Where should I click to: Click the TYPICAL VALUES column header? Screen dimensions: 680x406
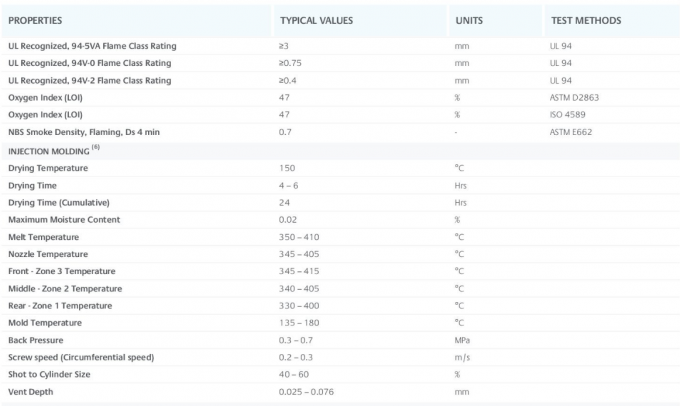316,21
